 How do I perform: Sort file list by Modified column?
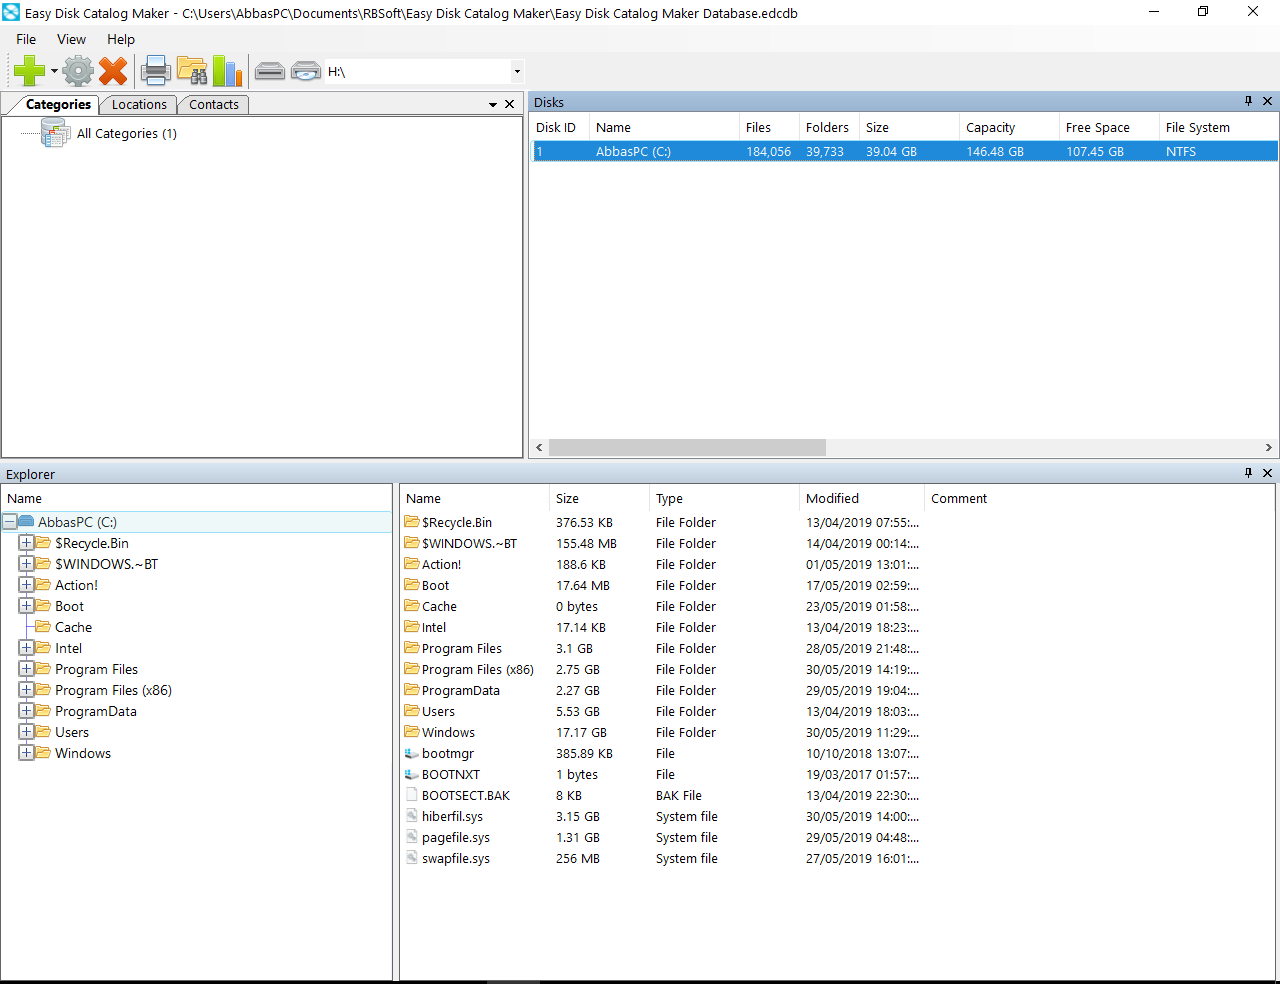point(862,498)
